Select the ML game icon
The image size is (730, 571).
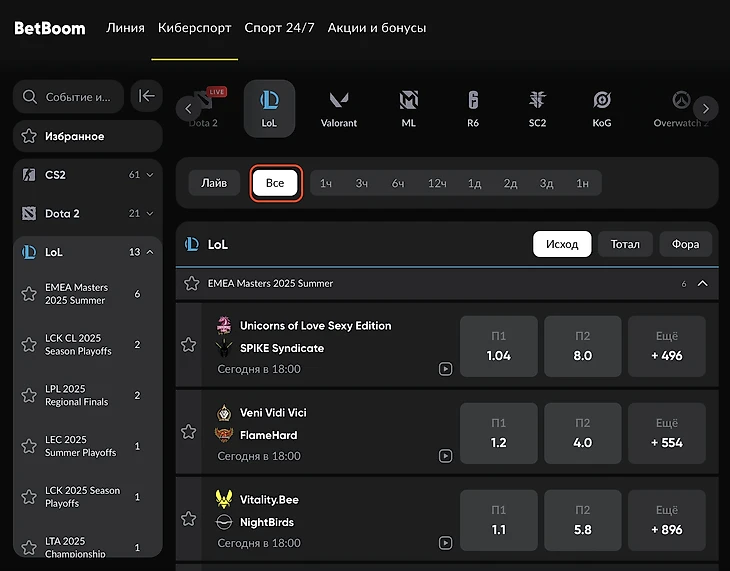[x=408, y=109]
